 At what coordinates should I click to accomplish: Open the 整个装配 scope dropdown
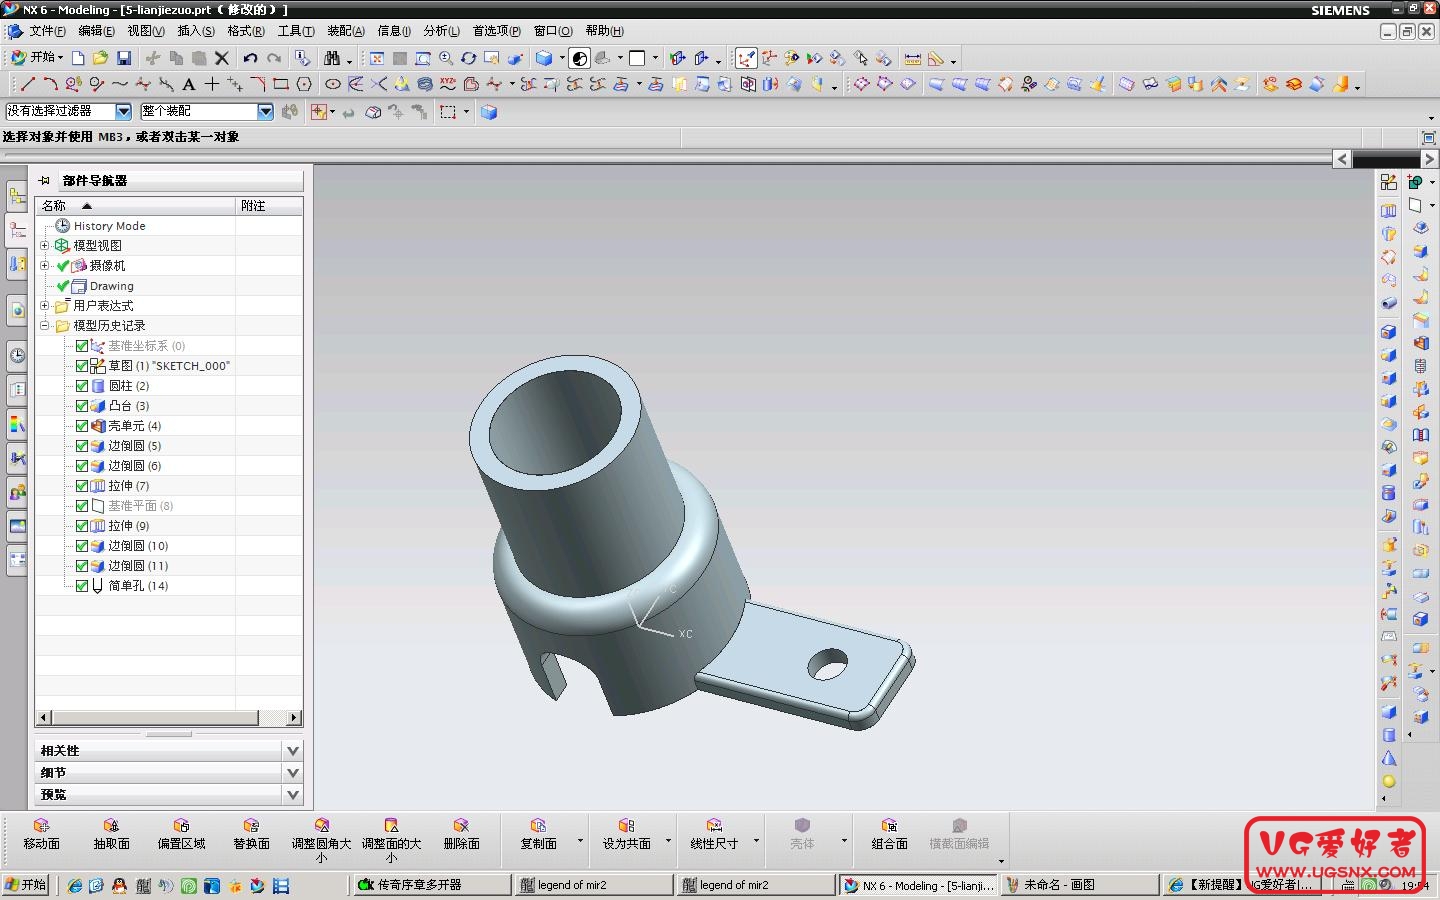click(x=265, y=111)
